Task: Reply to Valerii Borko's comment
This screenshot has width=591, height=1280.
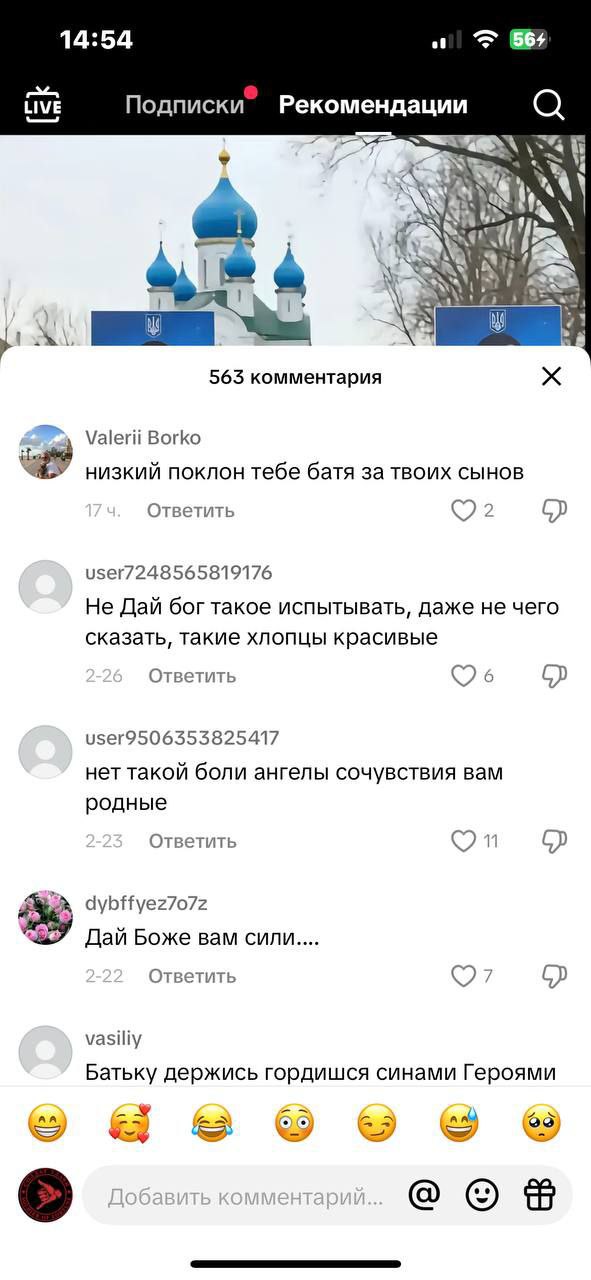Action: [191, 511]
